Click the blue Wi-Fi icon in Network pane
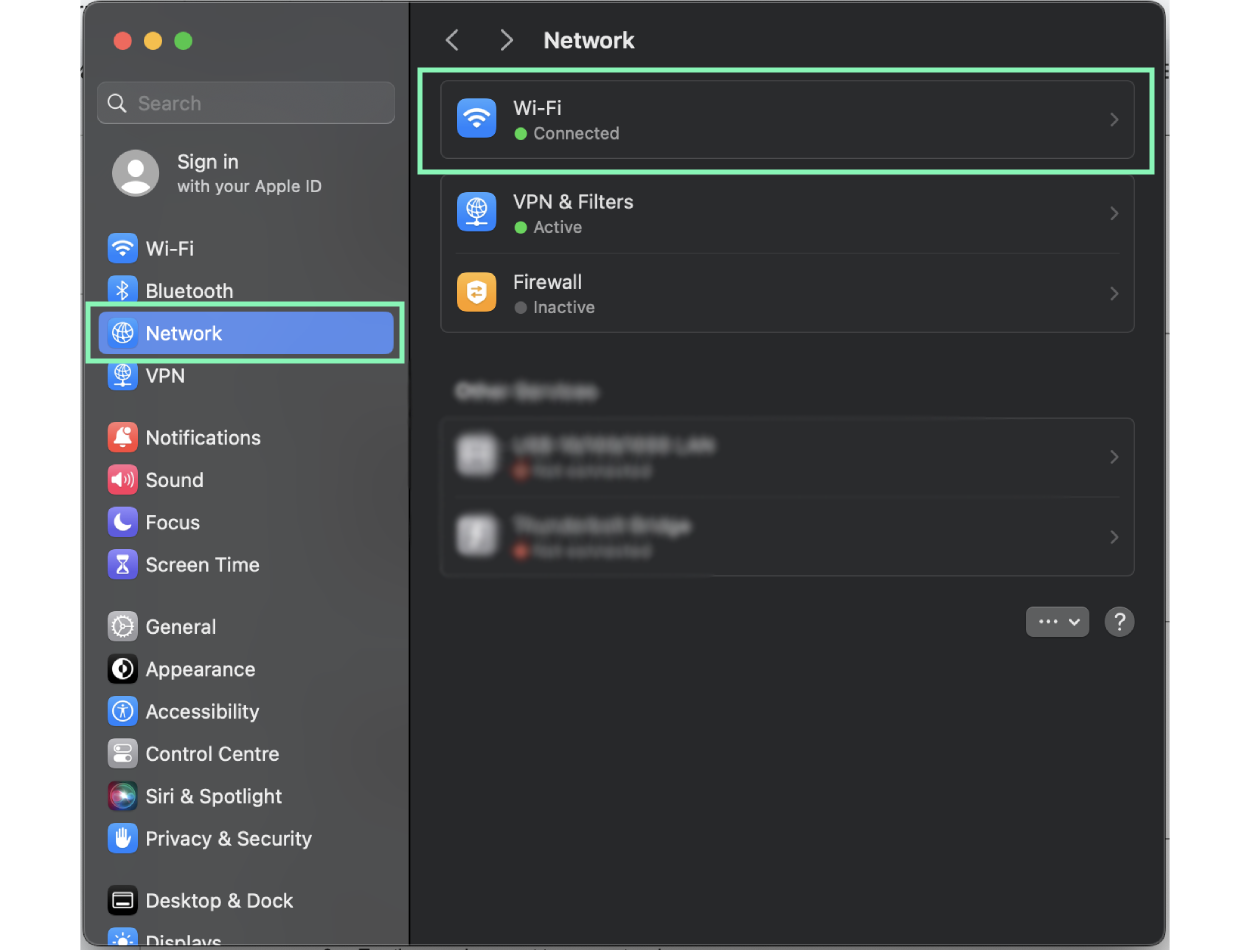 pyautogui.click(x=477, y=119)
